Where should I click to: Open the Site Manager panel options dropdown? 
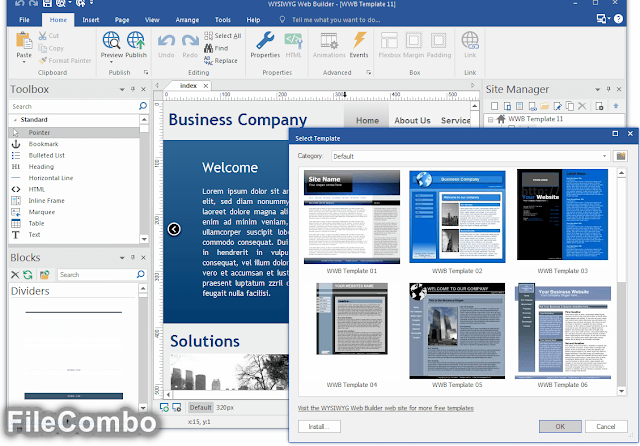tap(598, 89)
